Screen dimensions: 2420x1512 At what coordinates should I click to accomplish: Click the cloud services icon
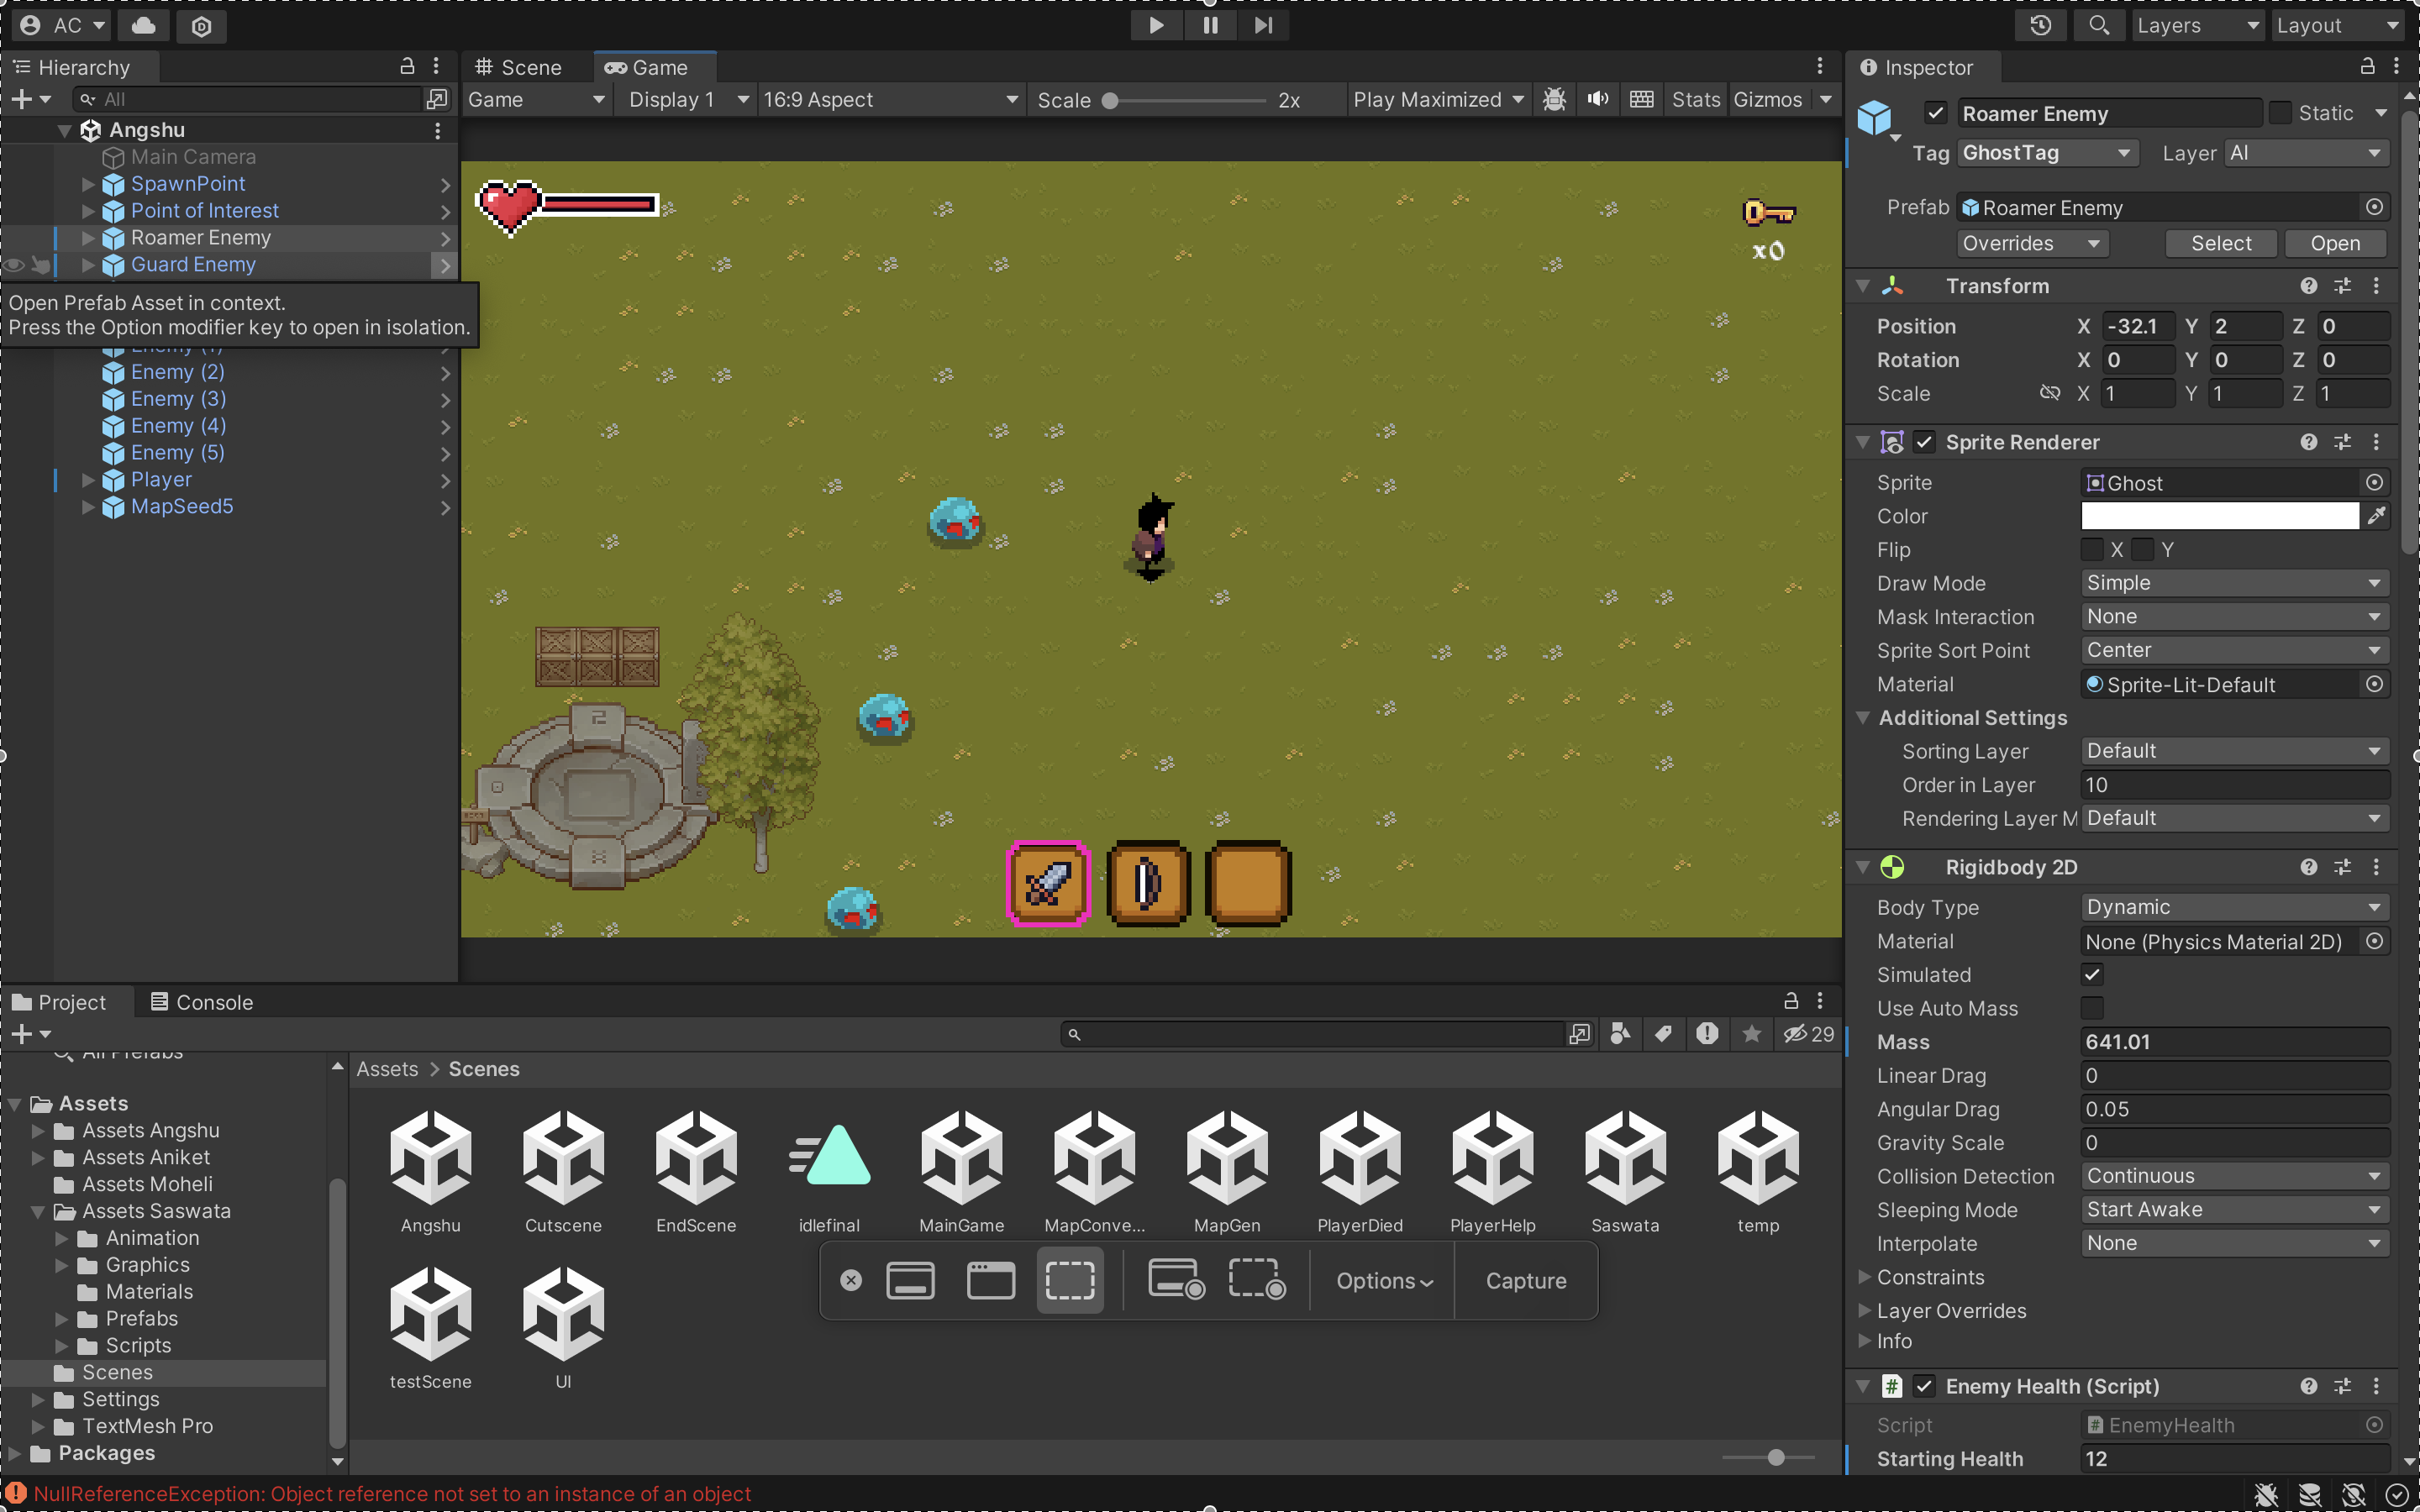point(144,25)
